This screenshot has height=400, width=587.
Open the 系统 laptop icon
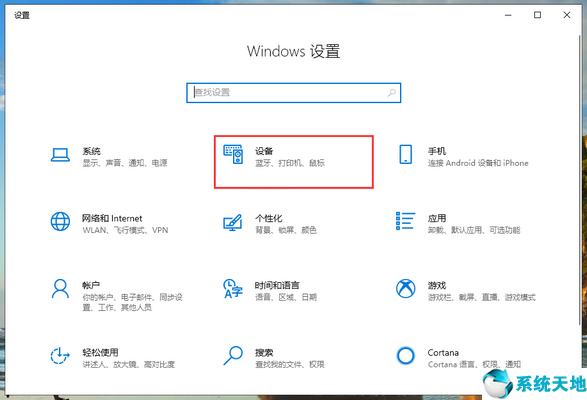[x=60, y=155]
